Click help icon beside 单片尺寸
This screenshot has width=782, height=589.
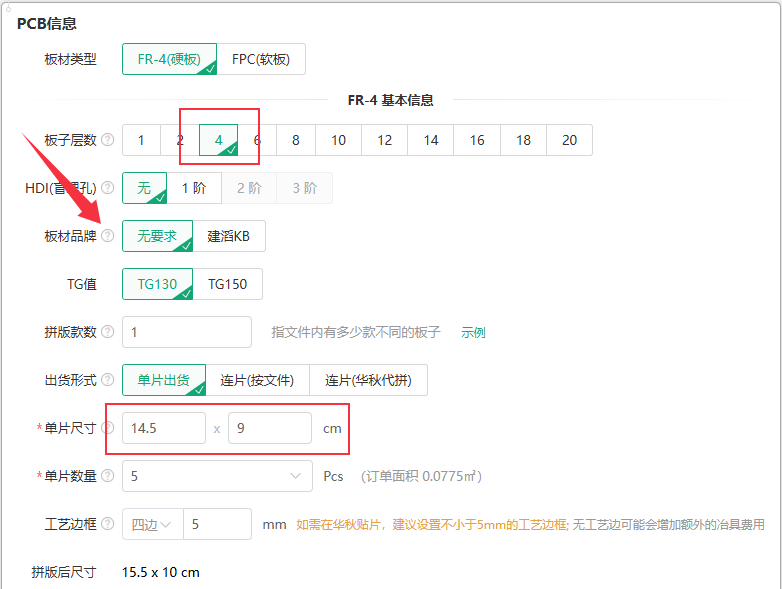[108, 427]
